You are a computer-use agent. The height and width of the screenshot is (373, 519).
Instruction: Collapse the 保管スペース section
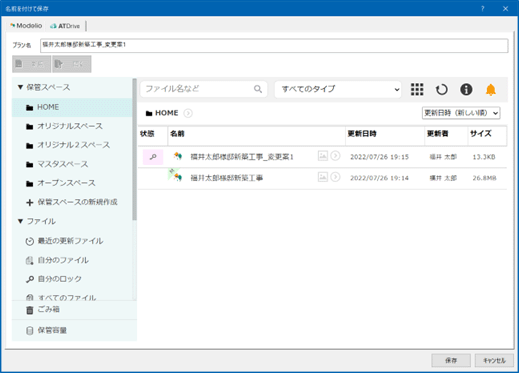point(20,87)
